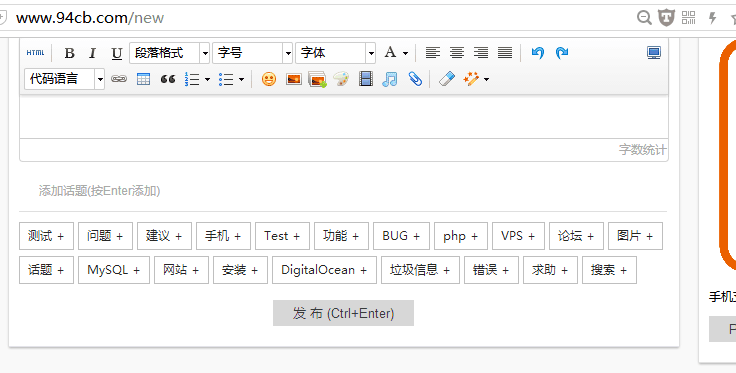736x373 pixels.
Task: Attach a file with the paperclip
Action: (415, 79)
